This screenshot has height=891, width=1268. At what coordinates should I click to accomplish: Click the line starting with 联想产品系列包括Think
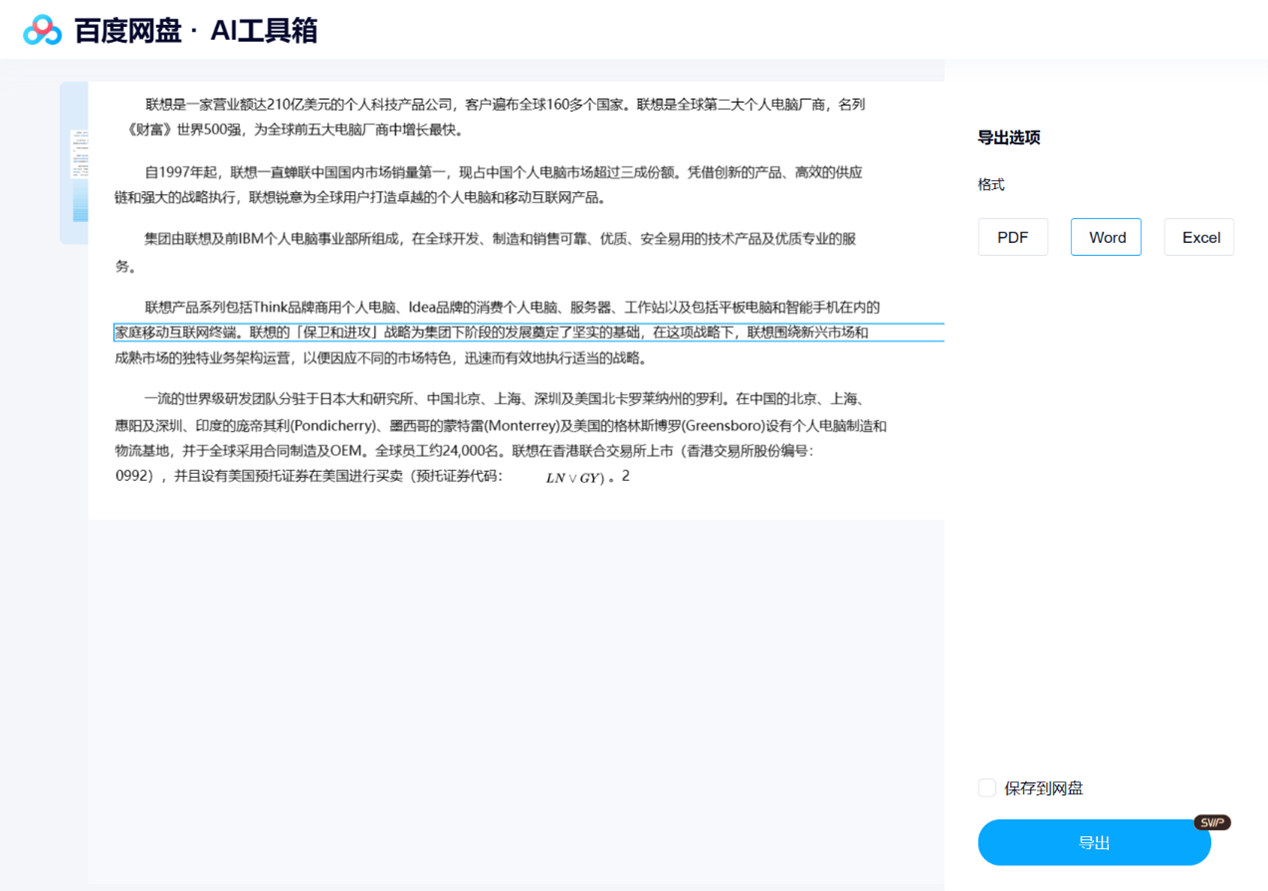(512, 307)
